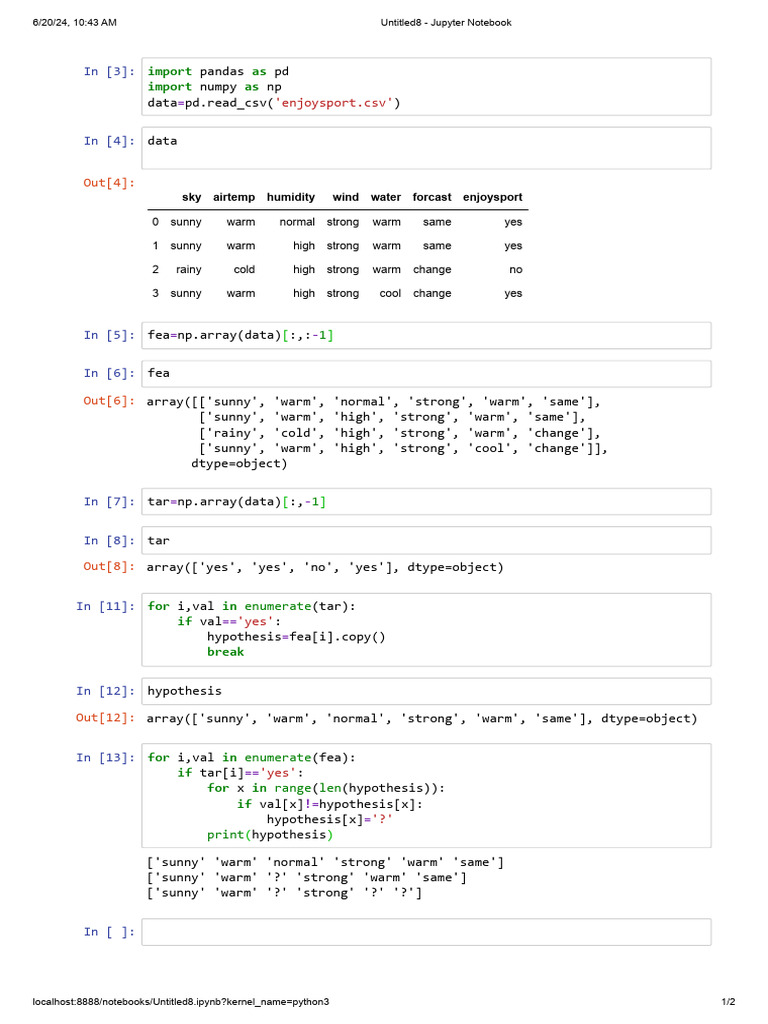The height and width of the screenshot is (1024, 768).
Task: Click the 'forcast' column header
Action: point(432,197)
